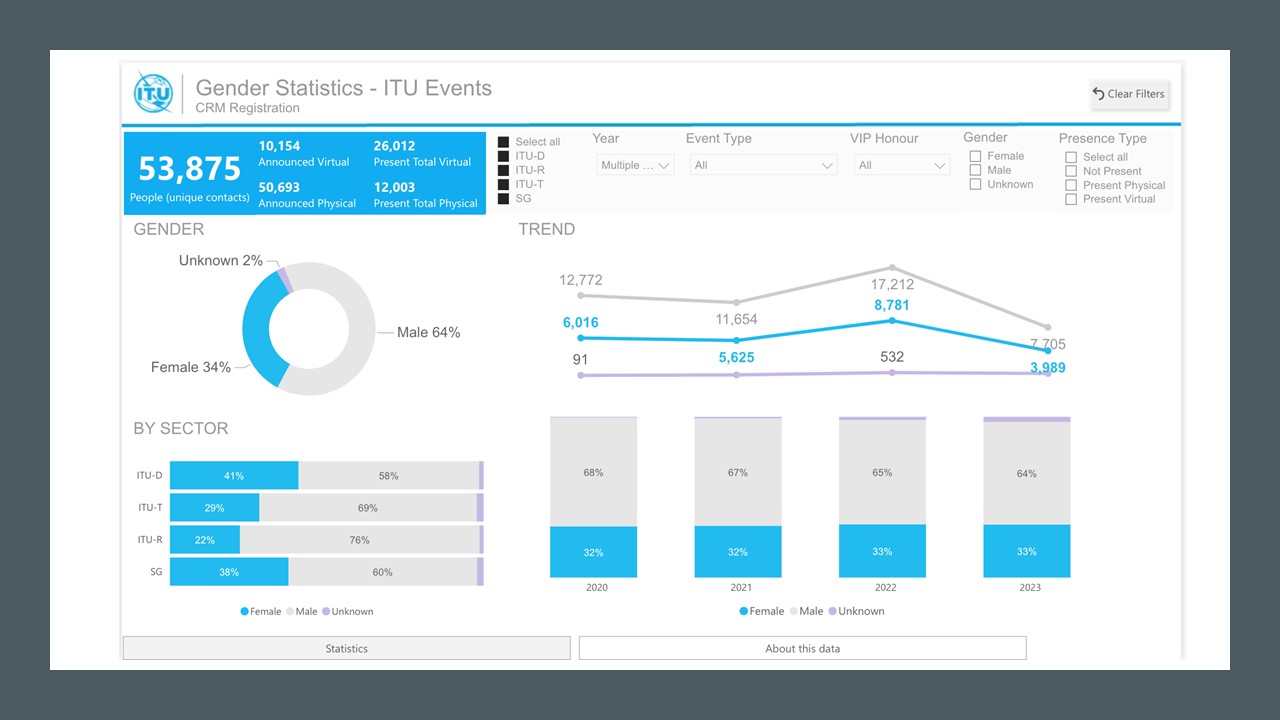Toggle the SG sector filter box
Viewport: 1280px width, 720px height.
coord(503,199)
